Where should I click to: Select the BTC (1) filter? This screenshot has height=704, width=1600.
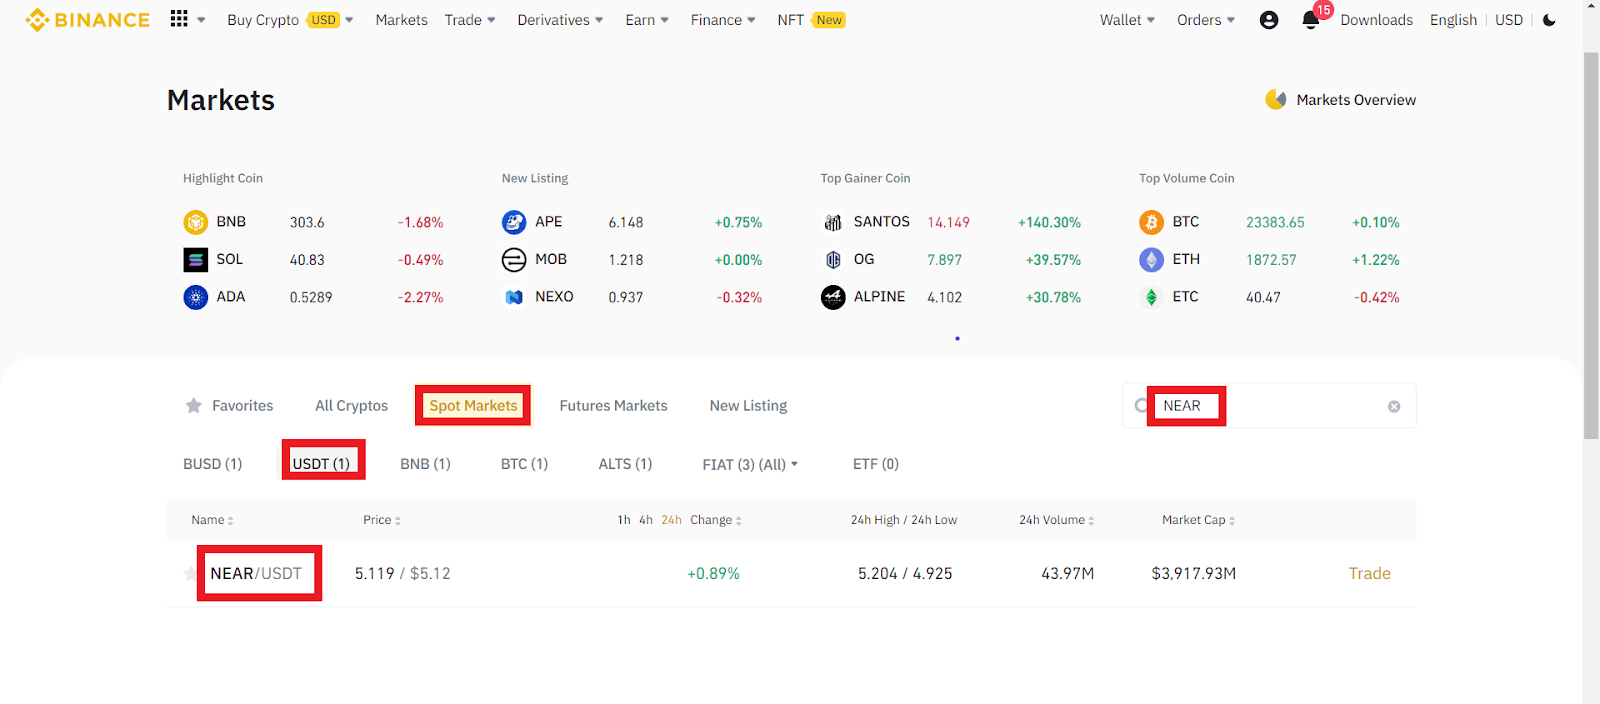pyautogui.click(x=524, y=464)
